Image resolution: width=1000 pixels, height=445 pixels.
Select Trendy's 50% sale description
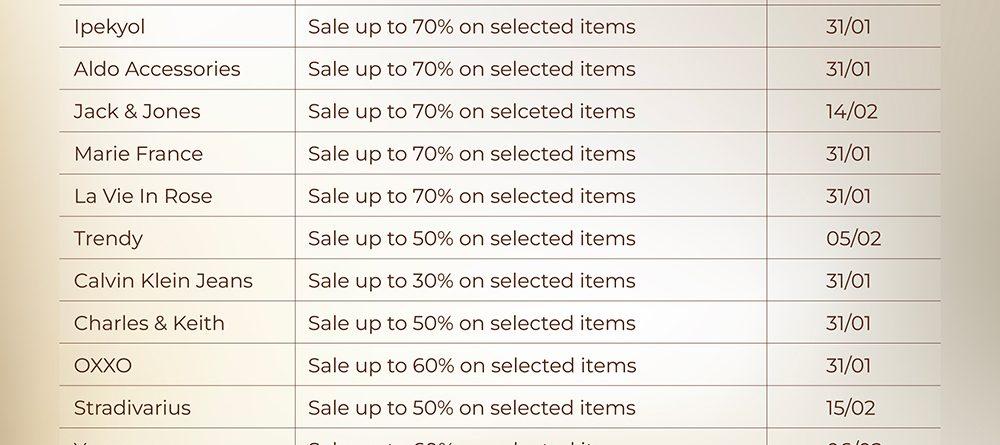(x=471, y=239)
